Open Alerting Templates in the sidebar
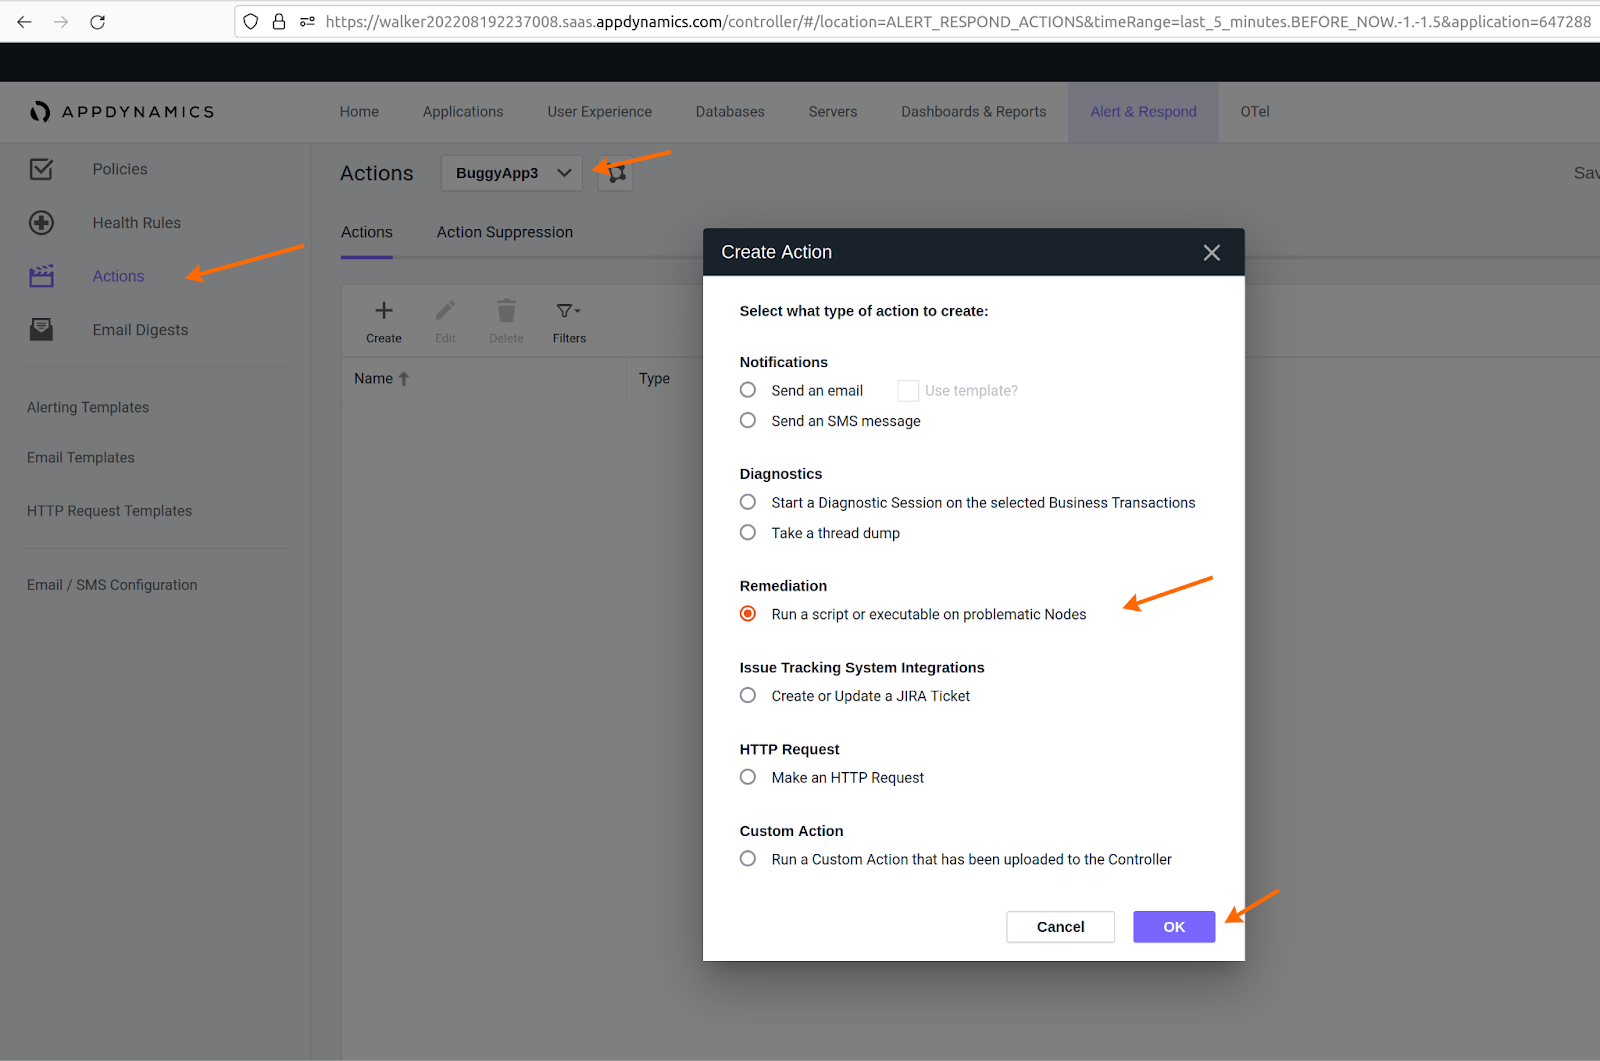 (x=88, y=407)
